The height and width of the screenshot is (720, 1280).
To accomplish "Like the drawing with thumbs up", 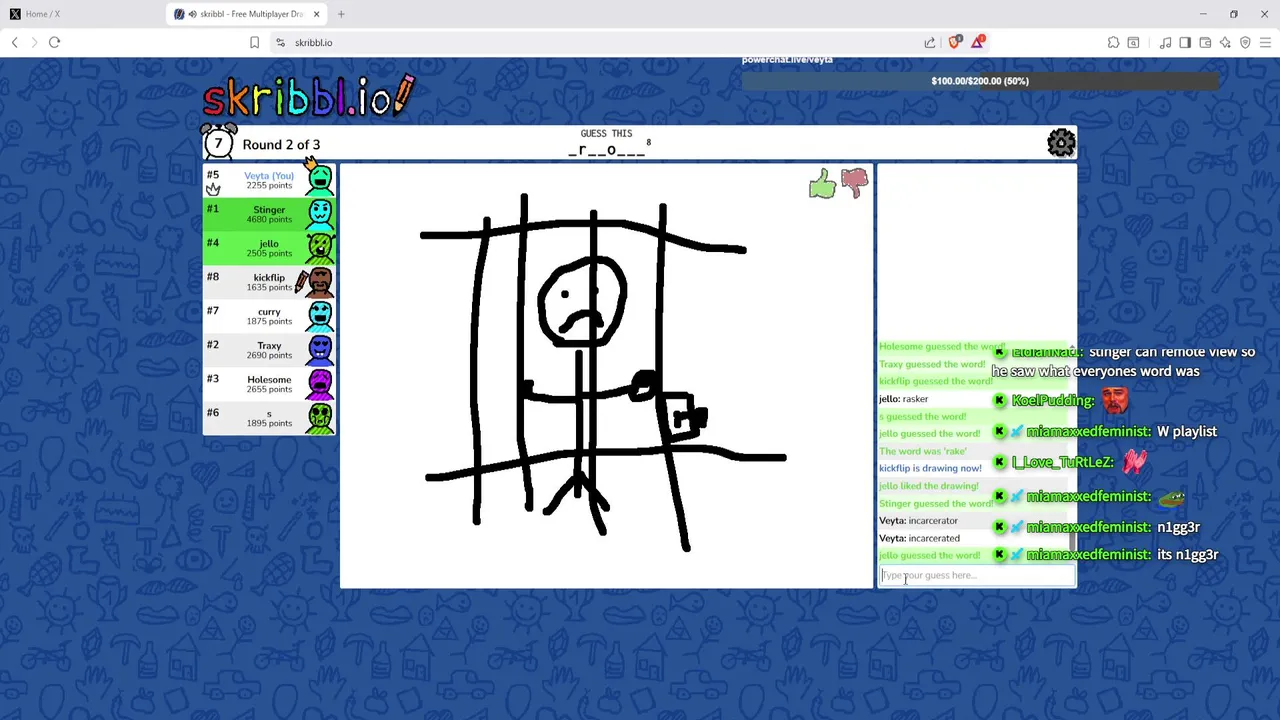I will [822, 184].
